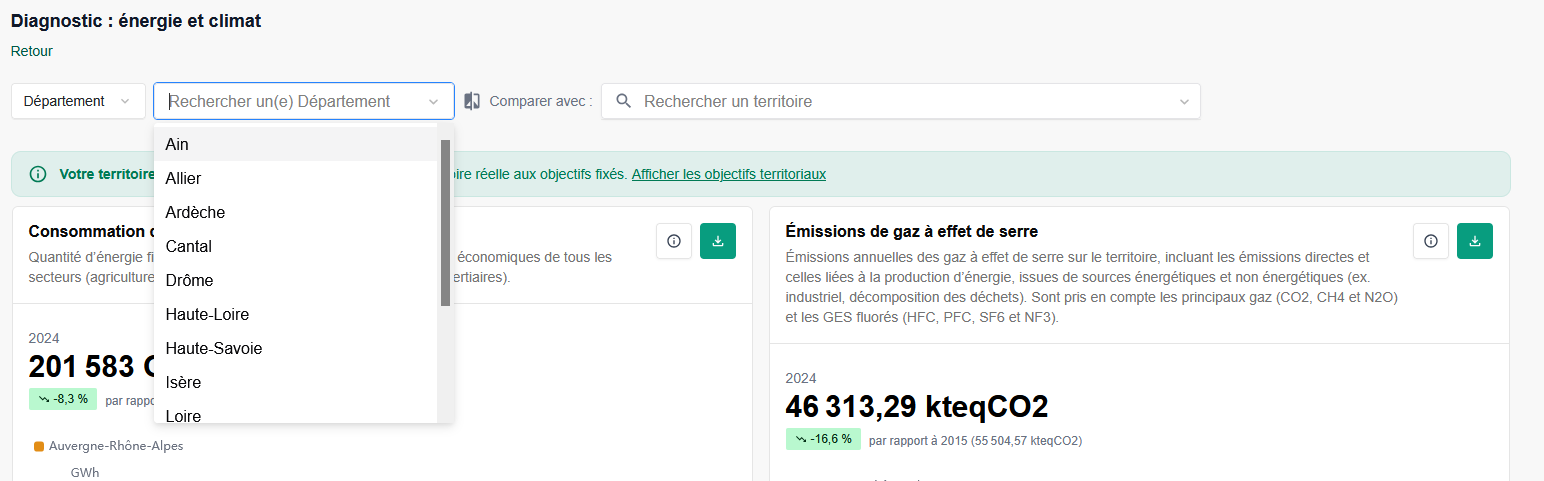Click the orange Auvergne-Rhône-Alpes legend swatch

pos(38,446)
